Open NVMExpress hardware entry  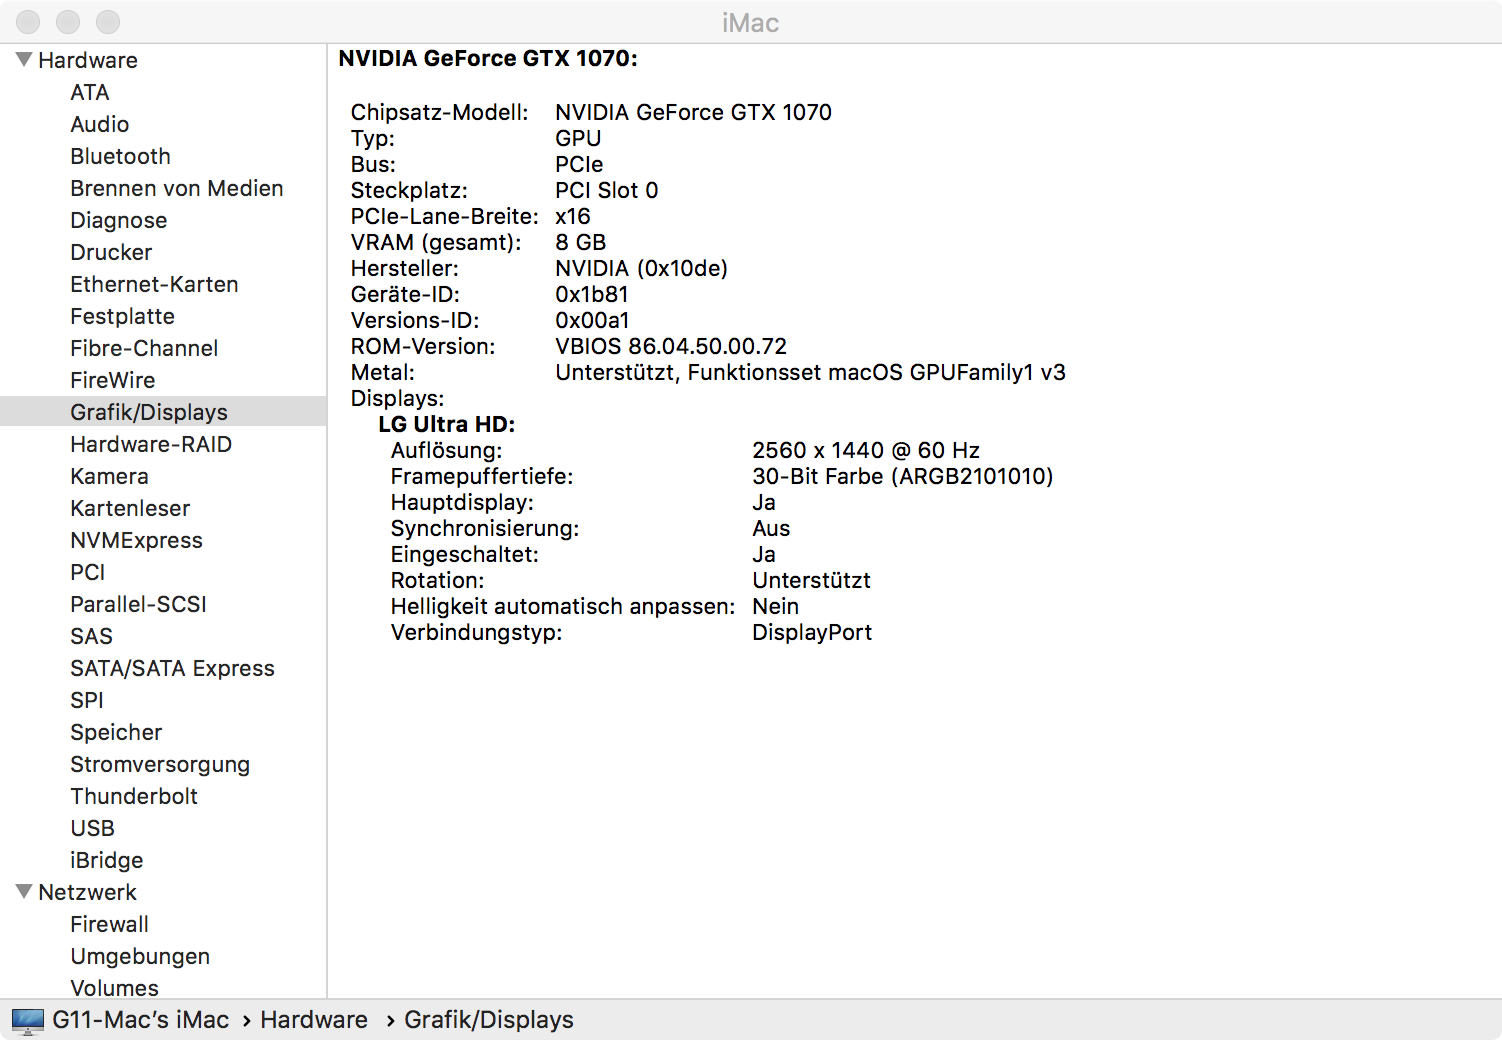point(136,540)
